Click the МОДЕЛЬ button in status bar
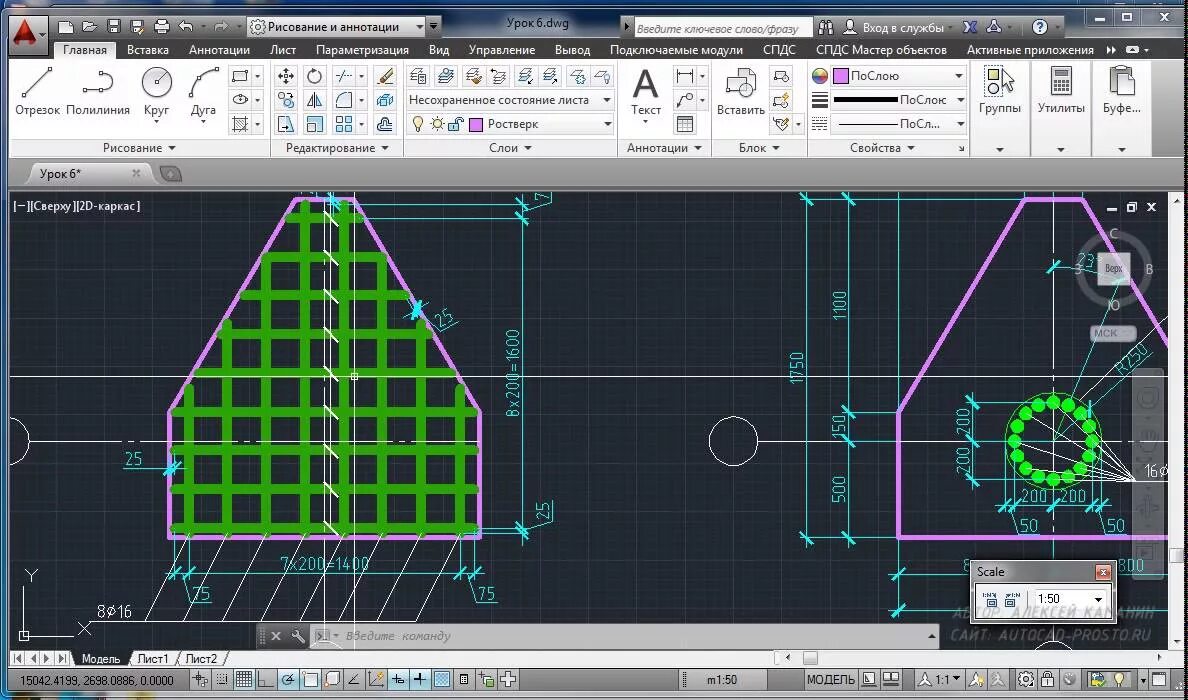The width and height of the screenshot is (1188, 700). tap(831, 680)
